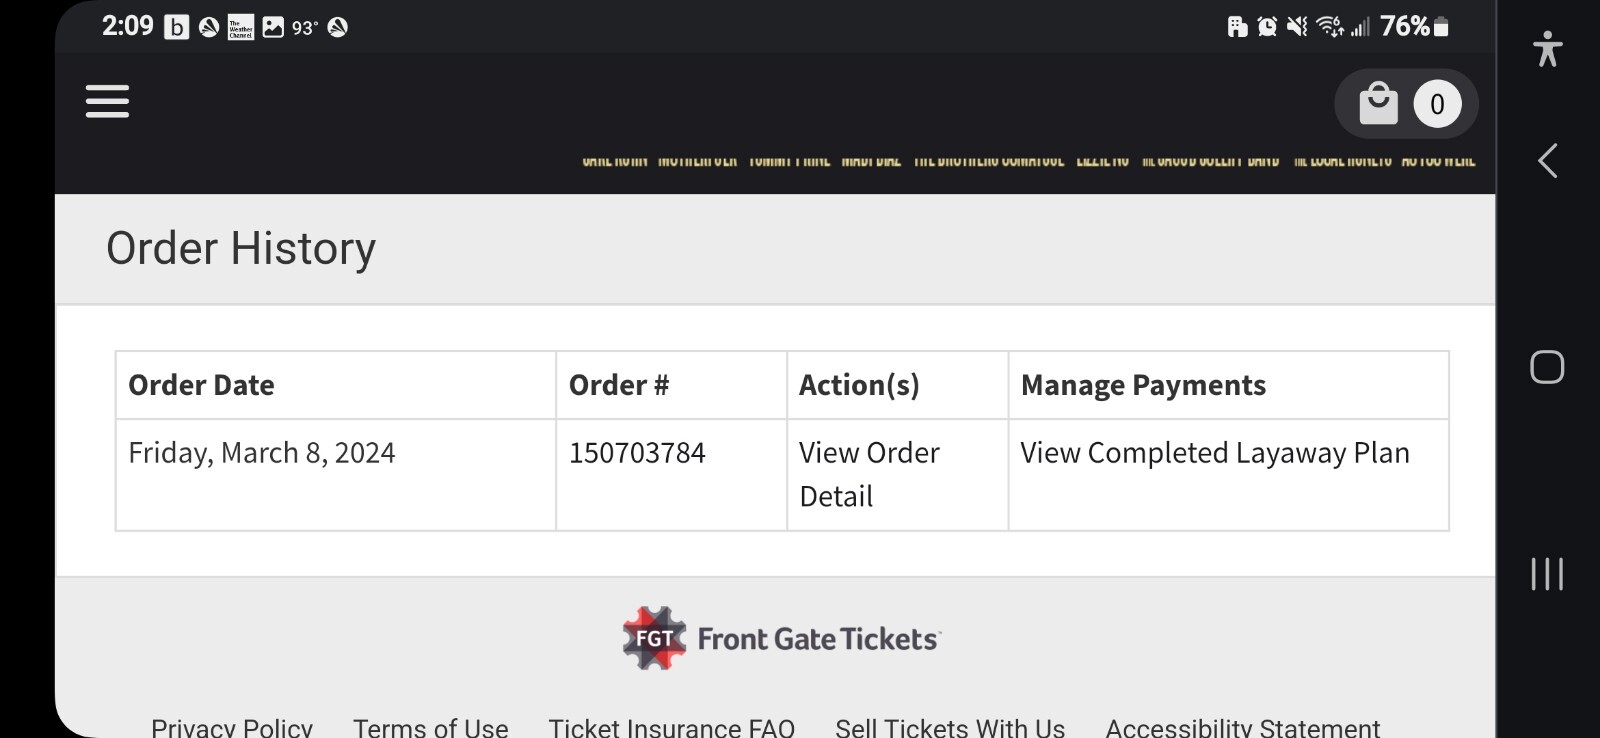Screen dimensions: 1600x738
Task: Open Sell Tickets With Us link
Action: (x=950, y=727)
